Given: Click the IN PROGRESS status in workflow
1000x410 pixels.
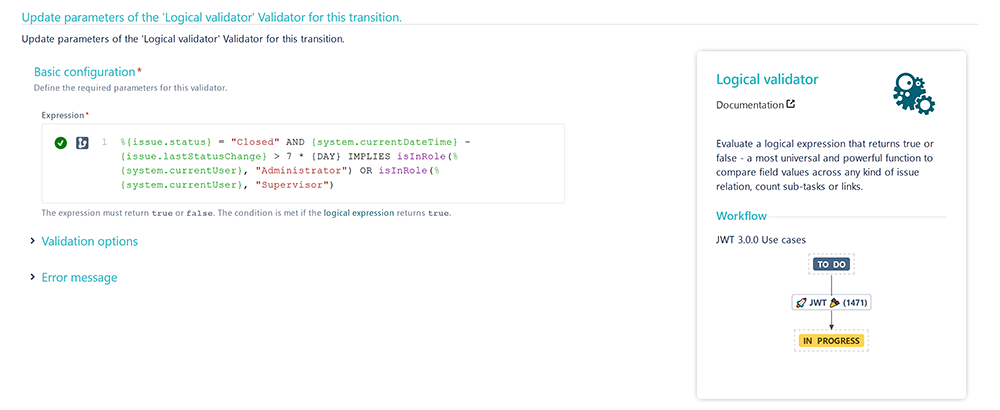Looking at the screenshot, I should point(832,340).
